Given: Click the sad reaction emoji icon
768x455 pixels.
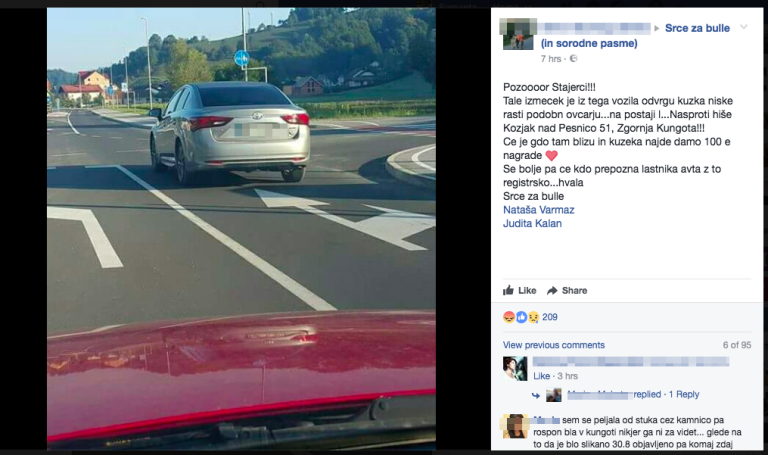Looking at the screenshot, I should point(533,317).
